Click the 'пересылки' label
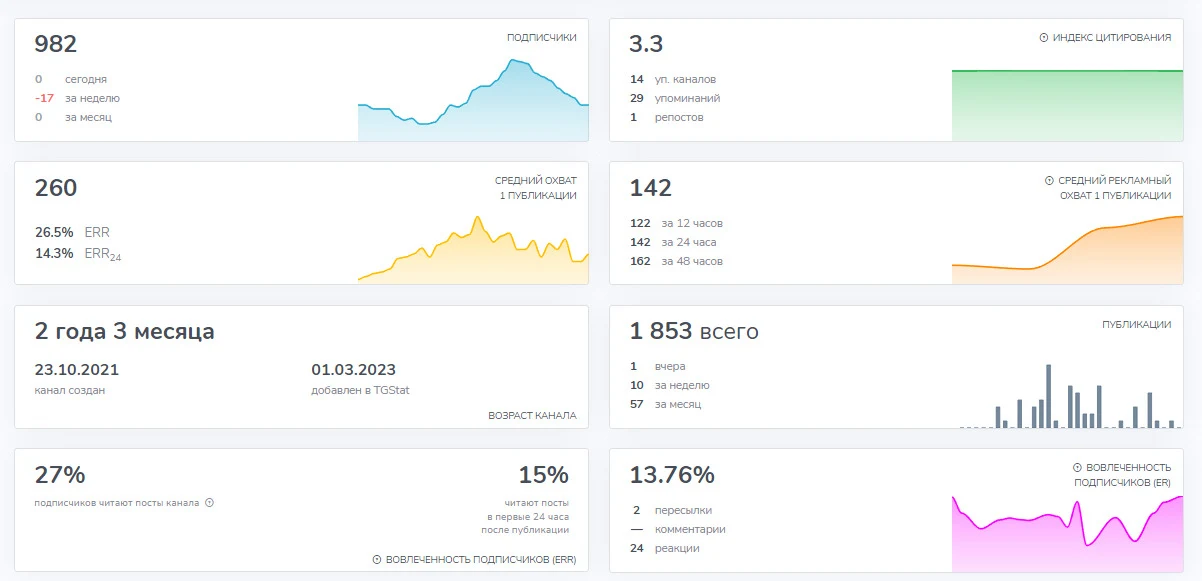 pos(683,510)
